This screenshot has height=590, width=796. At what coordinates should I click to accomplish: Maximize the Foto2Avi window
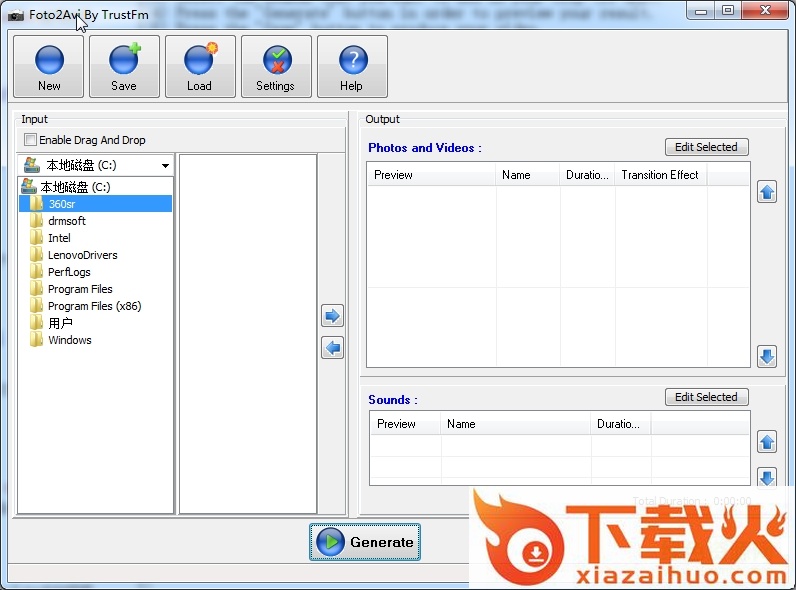pyautogui.click(x=728, y=10)
